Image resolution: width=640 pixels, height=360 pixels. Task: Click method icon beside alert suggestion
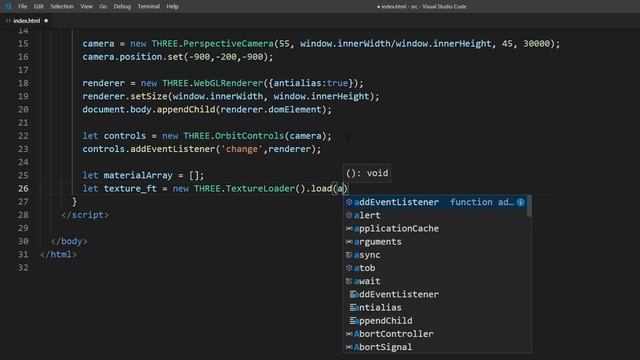pos(349,215)
